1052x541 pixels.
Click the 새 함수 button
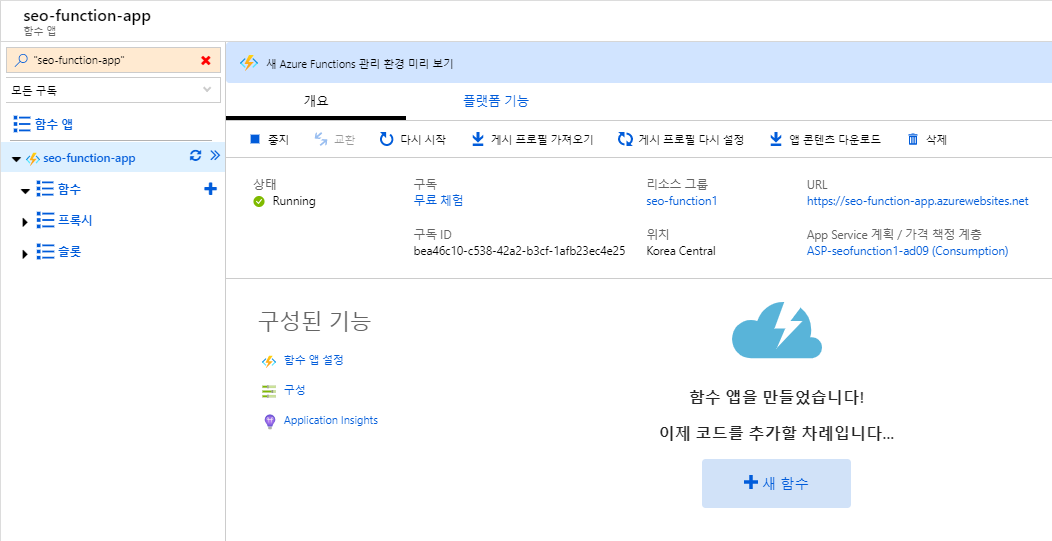click(x=776, y=483)
